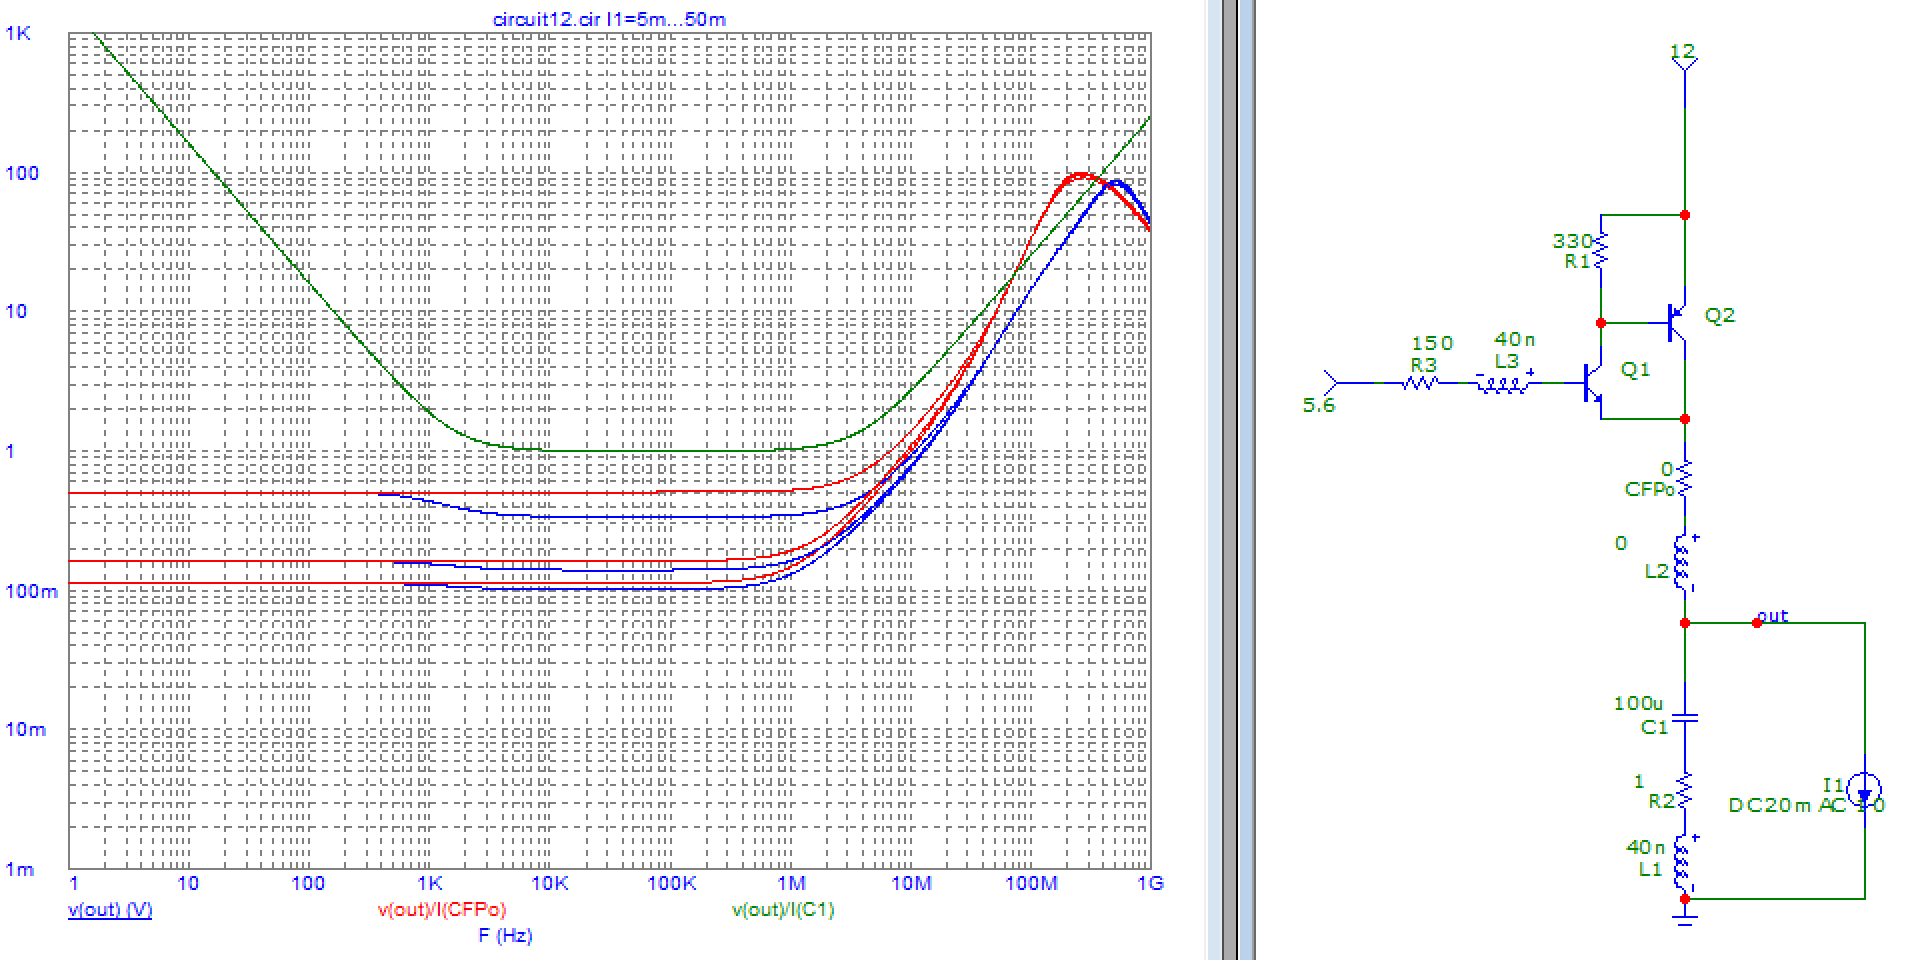Click the DC20m AC source value text
The image size is (1905, 960).
pos(1806,805)
